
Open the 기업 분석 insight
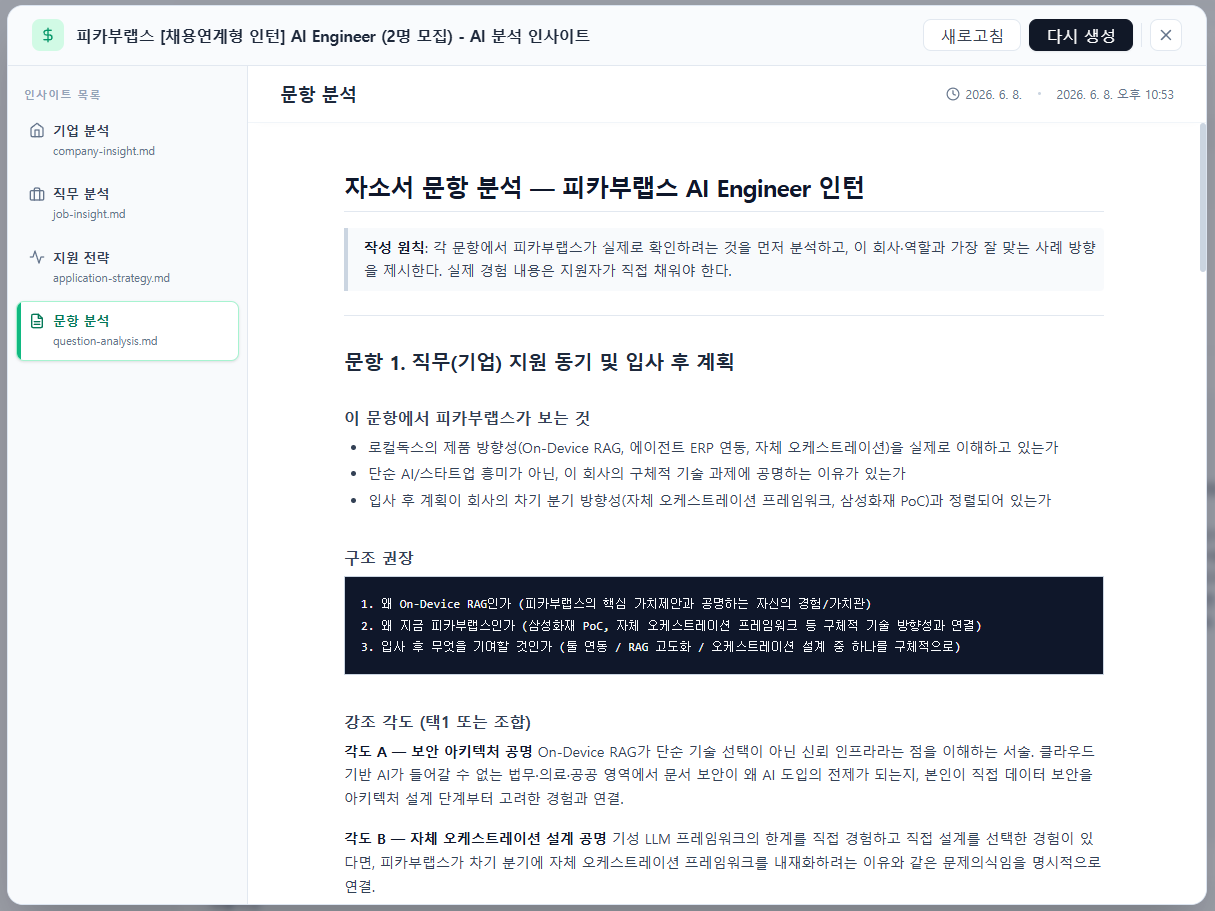128,140
